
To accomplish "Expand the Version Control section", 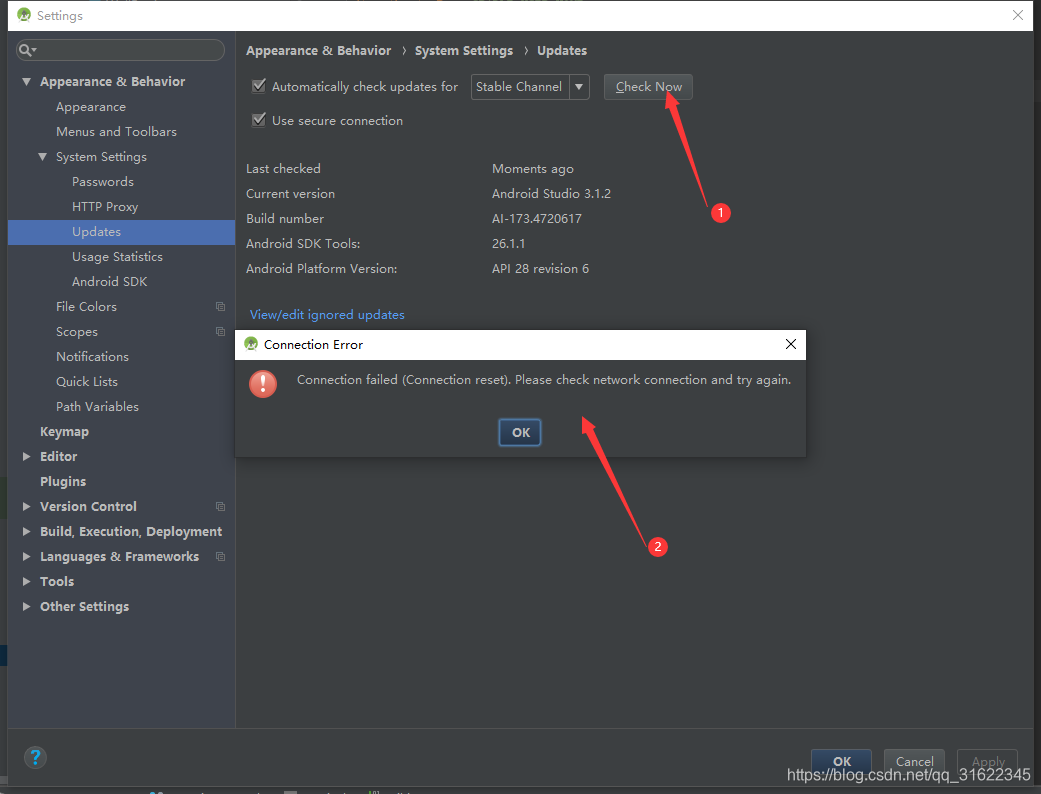I will click(27, 506).
